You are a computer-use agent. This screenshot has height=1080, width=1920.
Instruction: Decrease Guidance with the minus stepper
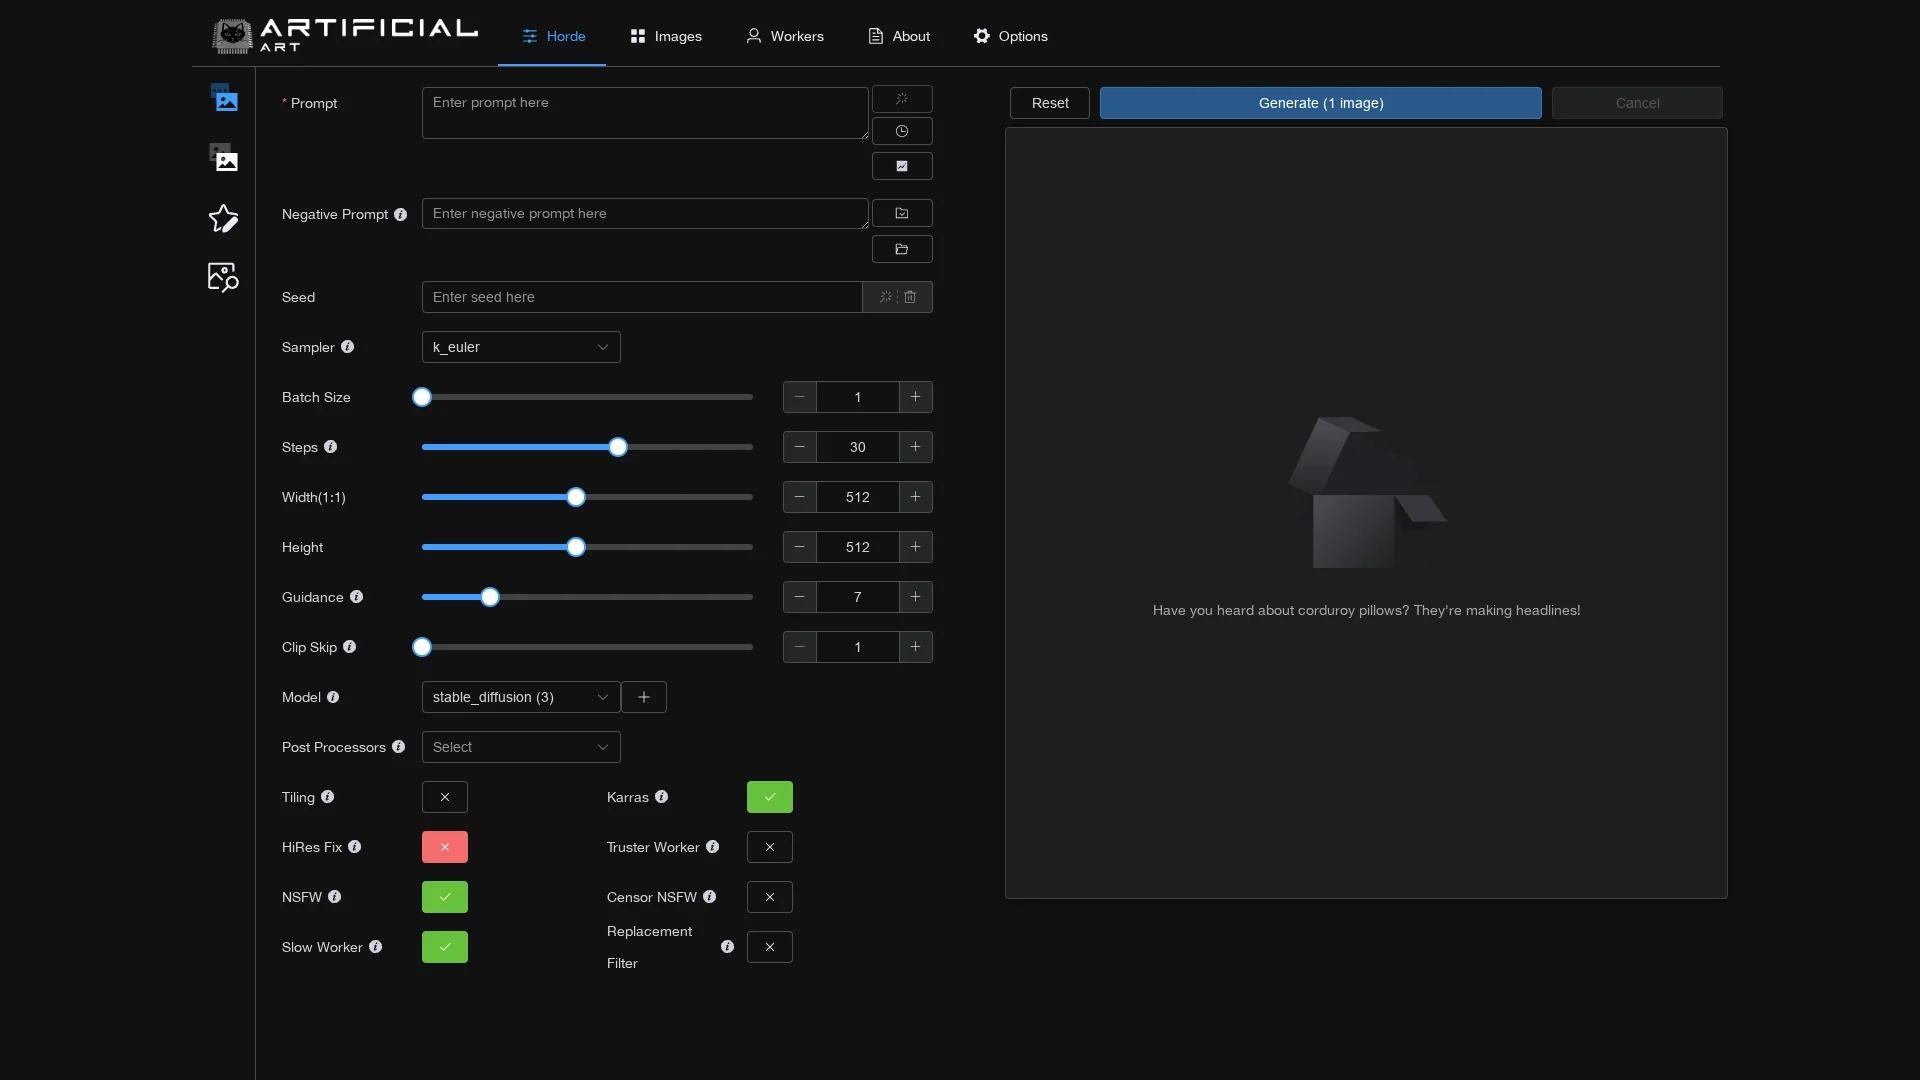(x=800, y=597)
